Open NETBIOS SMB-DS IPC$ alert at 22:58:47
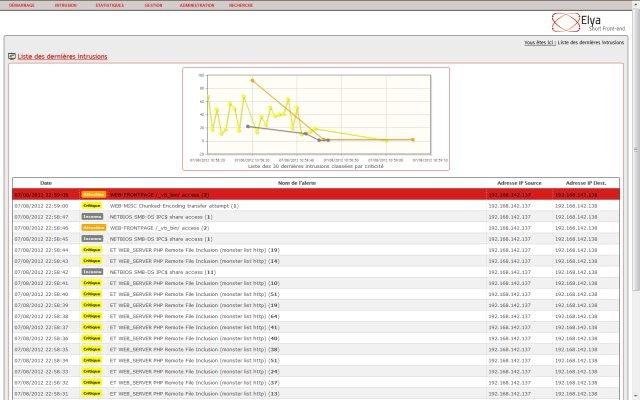 161,217
